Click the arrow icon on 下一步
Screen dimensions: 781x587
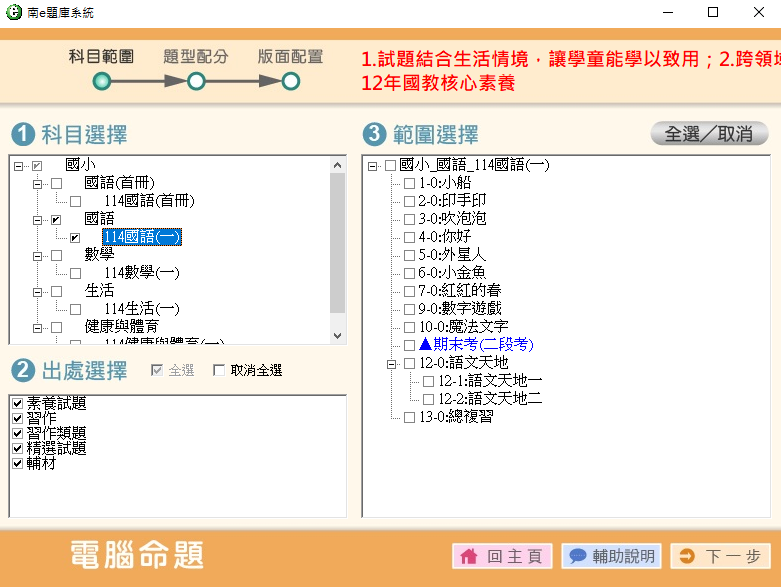[687, 557]
